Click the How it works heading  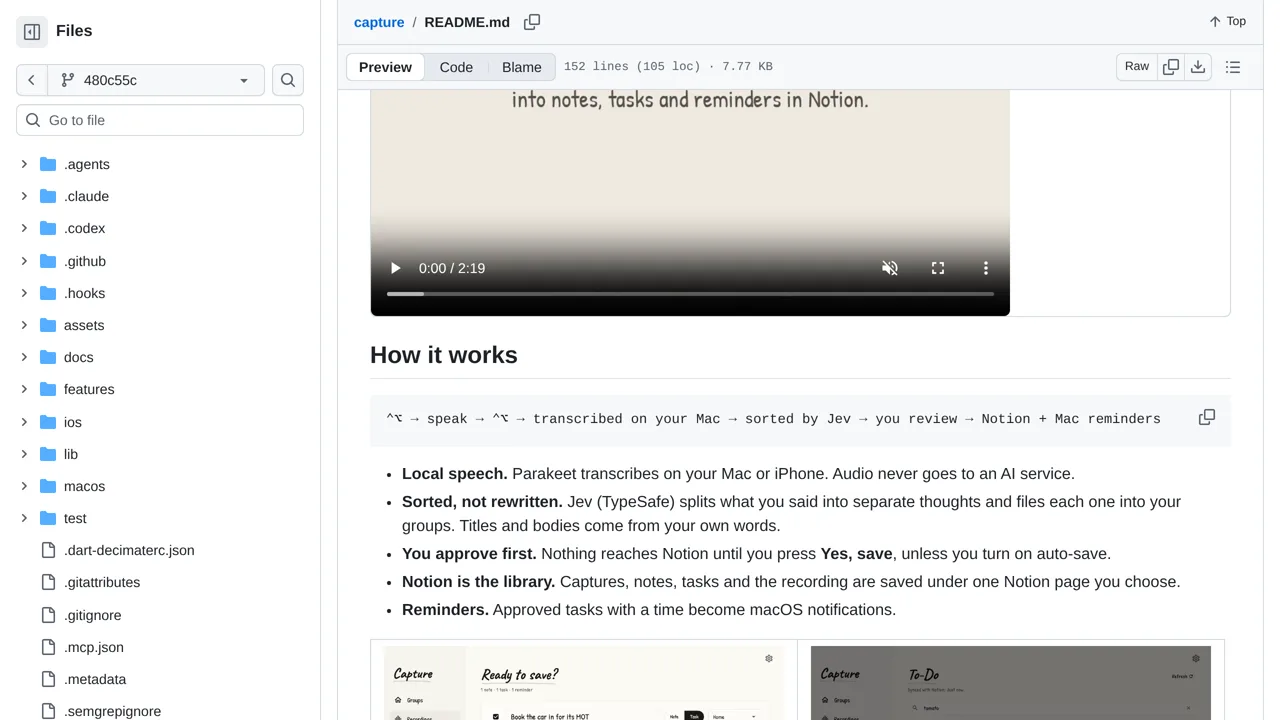tap(444, 355)
